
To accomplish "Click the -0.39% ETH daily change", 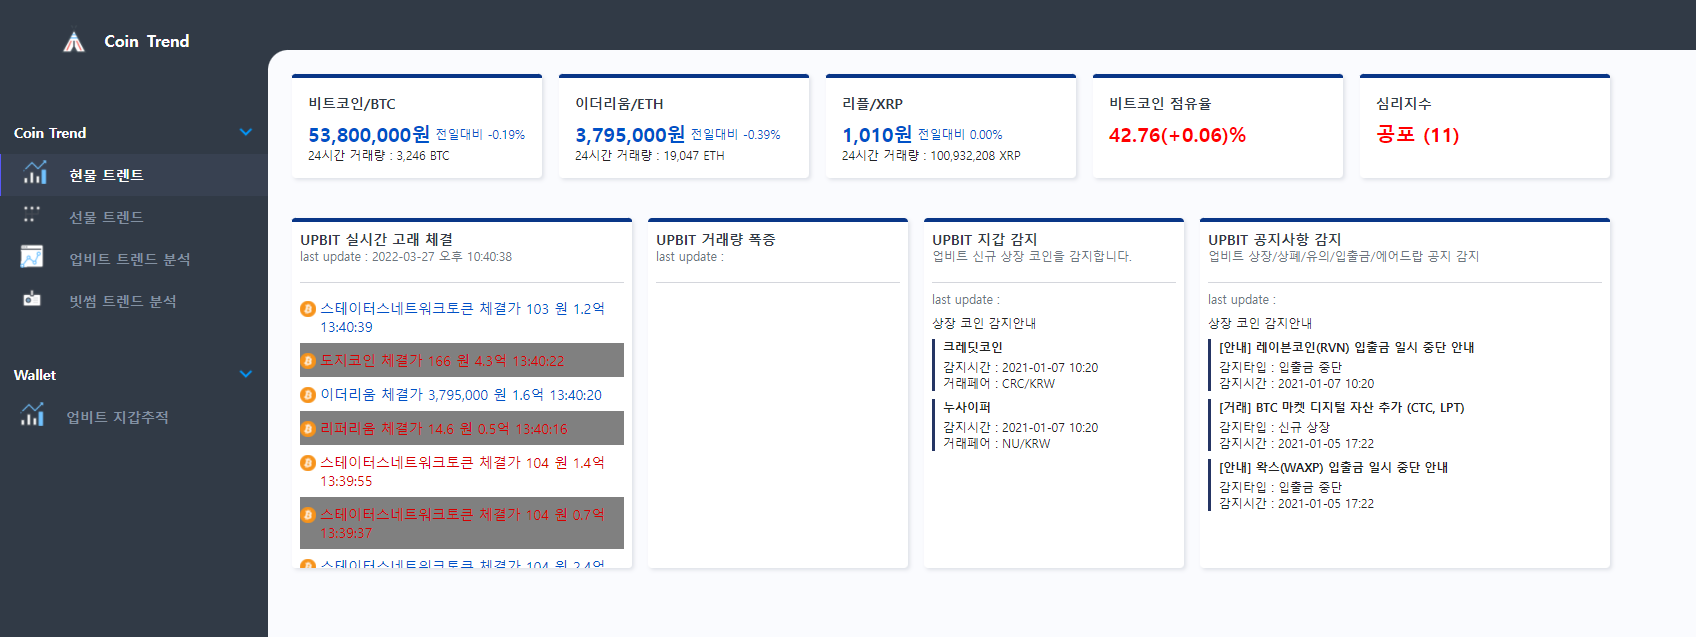I will (761, 135).
